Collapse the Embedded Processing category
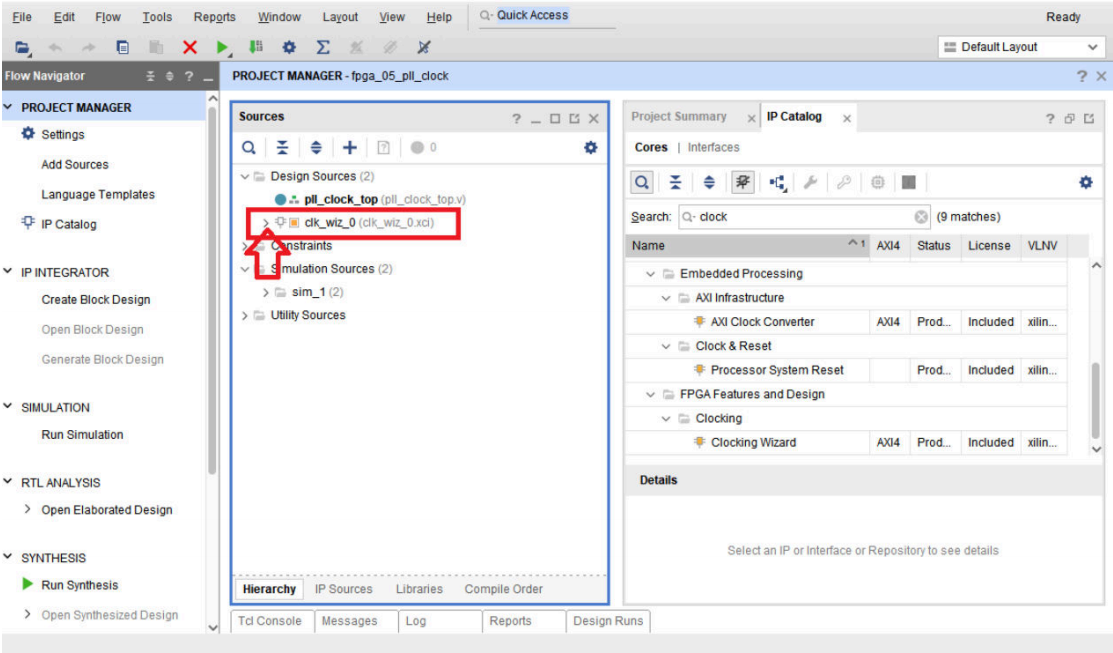 point(651,274)
